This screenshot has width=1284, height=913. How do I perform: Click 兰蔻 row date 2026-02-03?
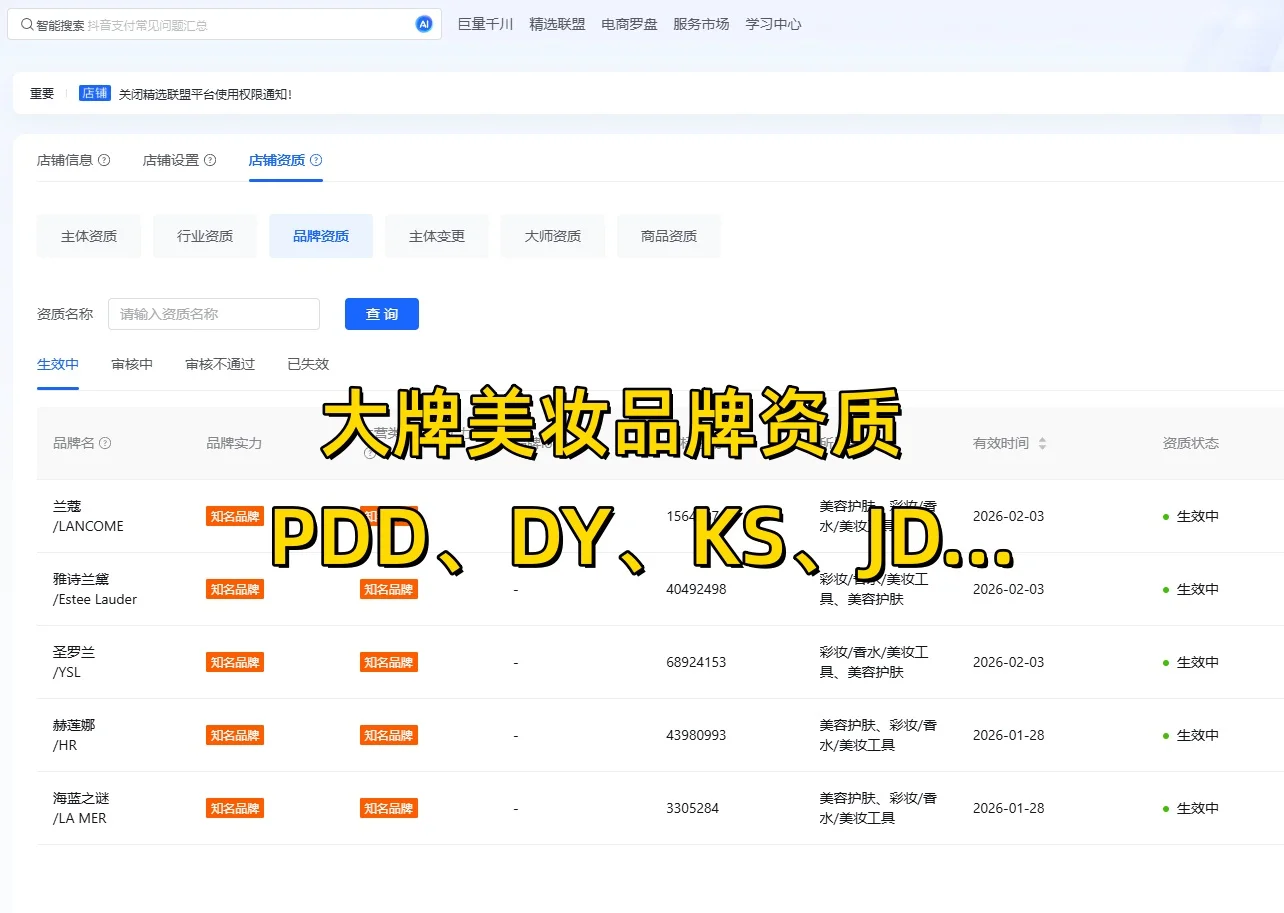1008,516
